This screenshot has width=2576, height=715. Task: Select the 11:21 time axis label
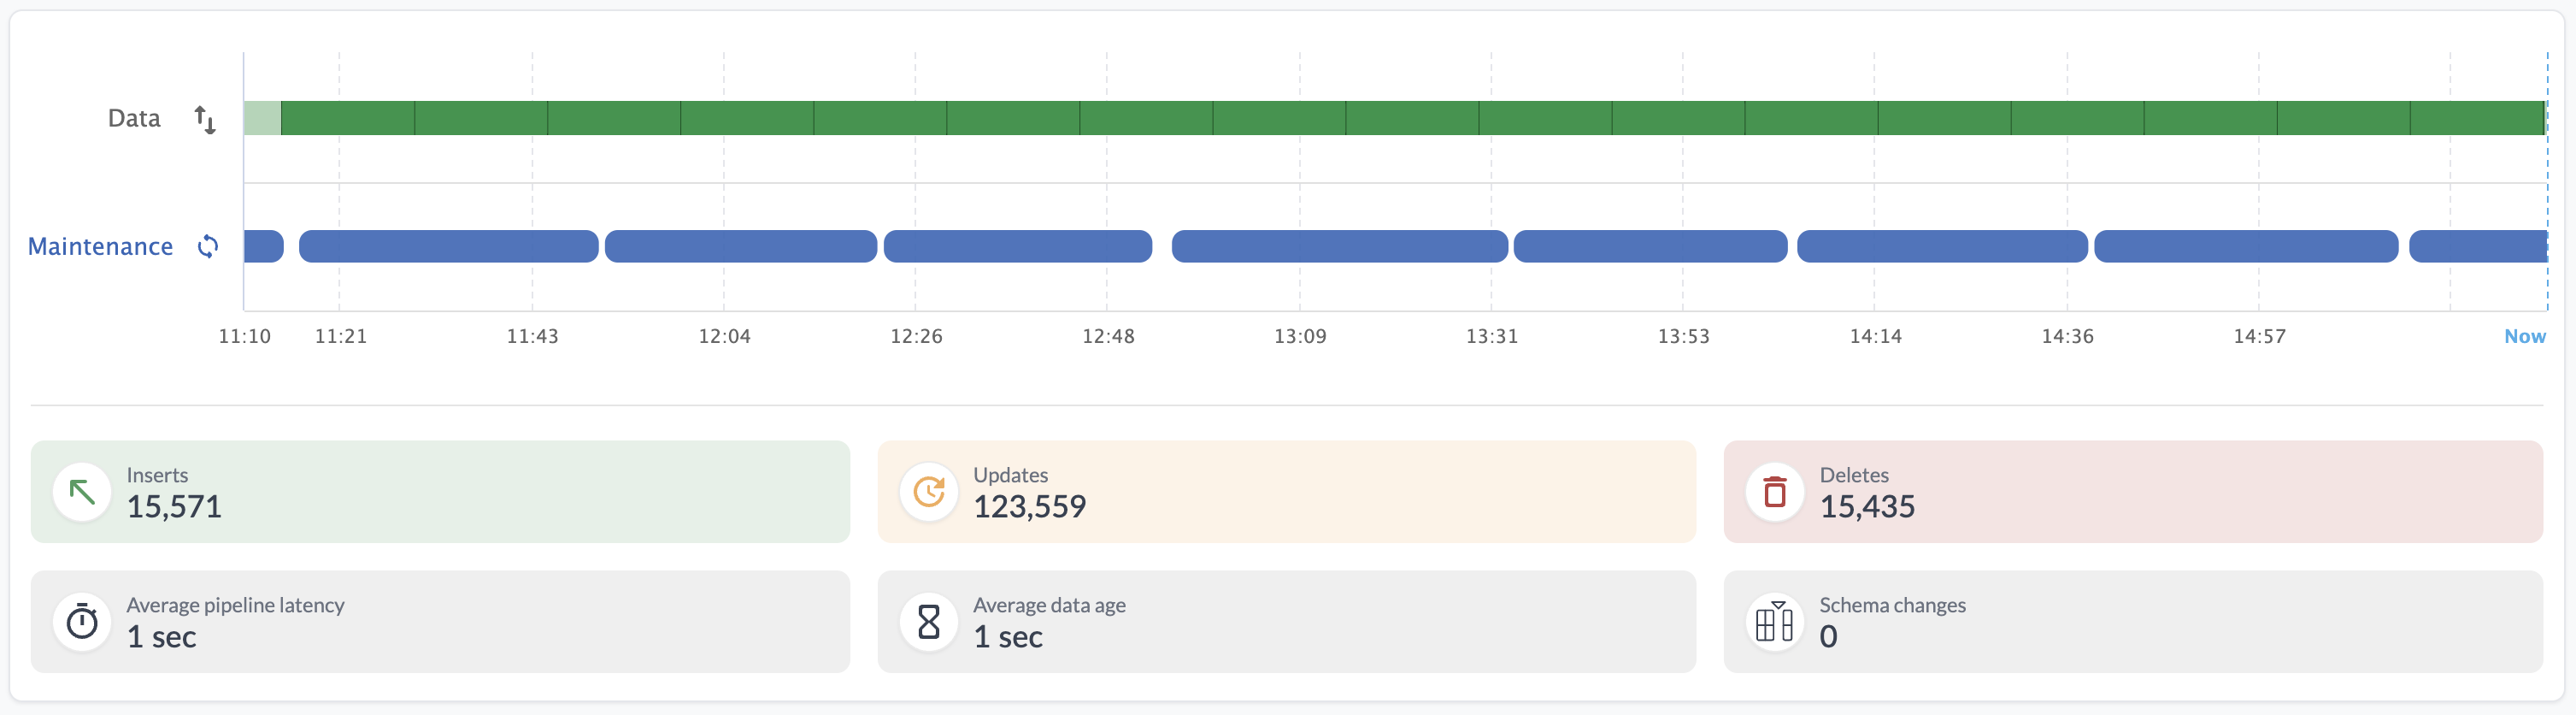(341, 337)
